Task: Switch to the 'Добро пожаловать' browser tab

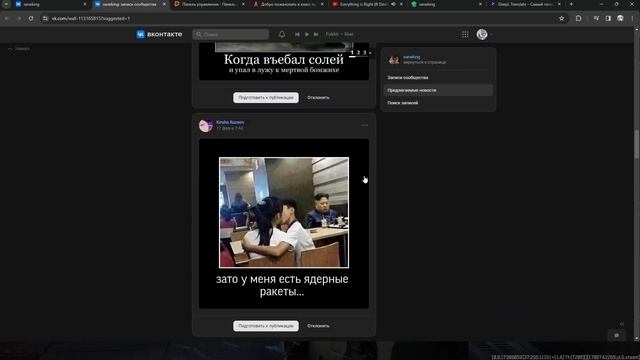Action: (x=288, y=4)
